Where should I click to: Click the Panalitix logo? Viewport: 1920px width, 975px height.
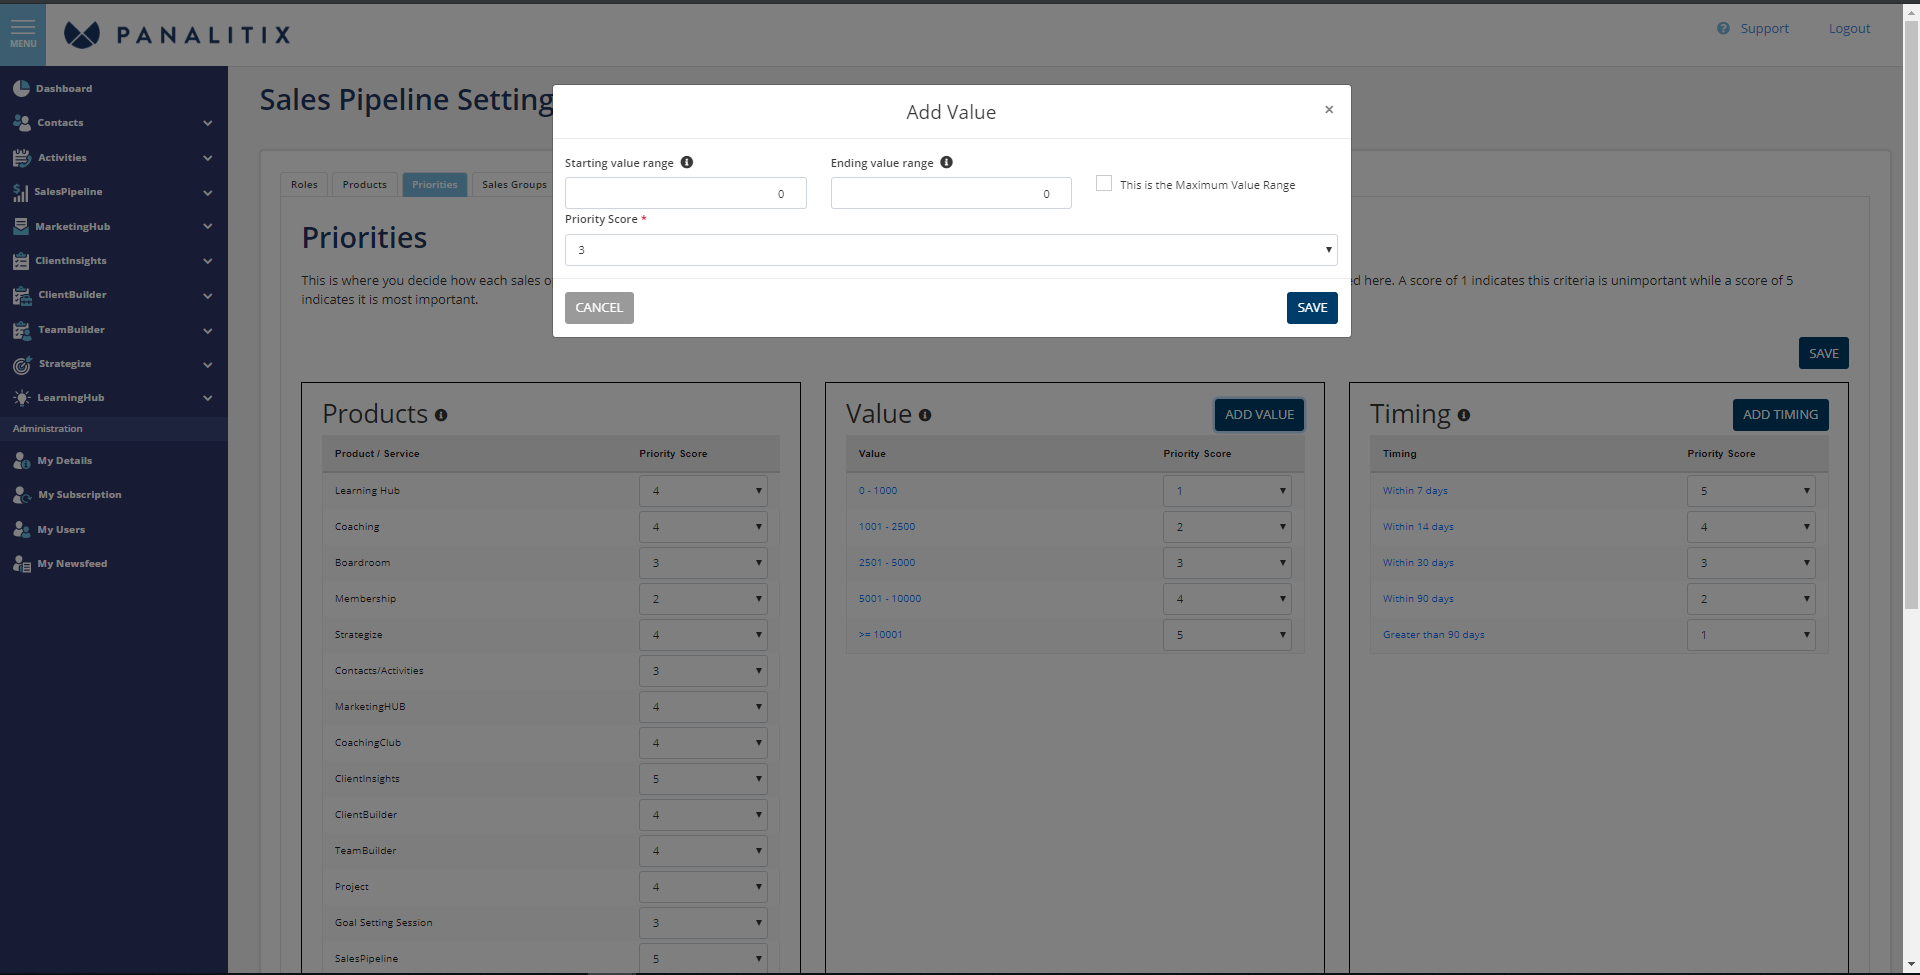coord(177,35)
